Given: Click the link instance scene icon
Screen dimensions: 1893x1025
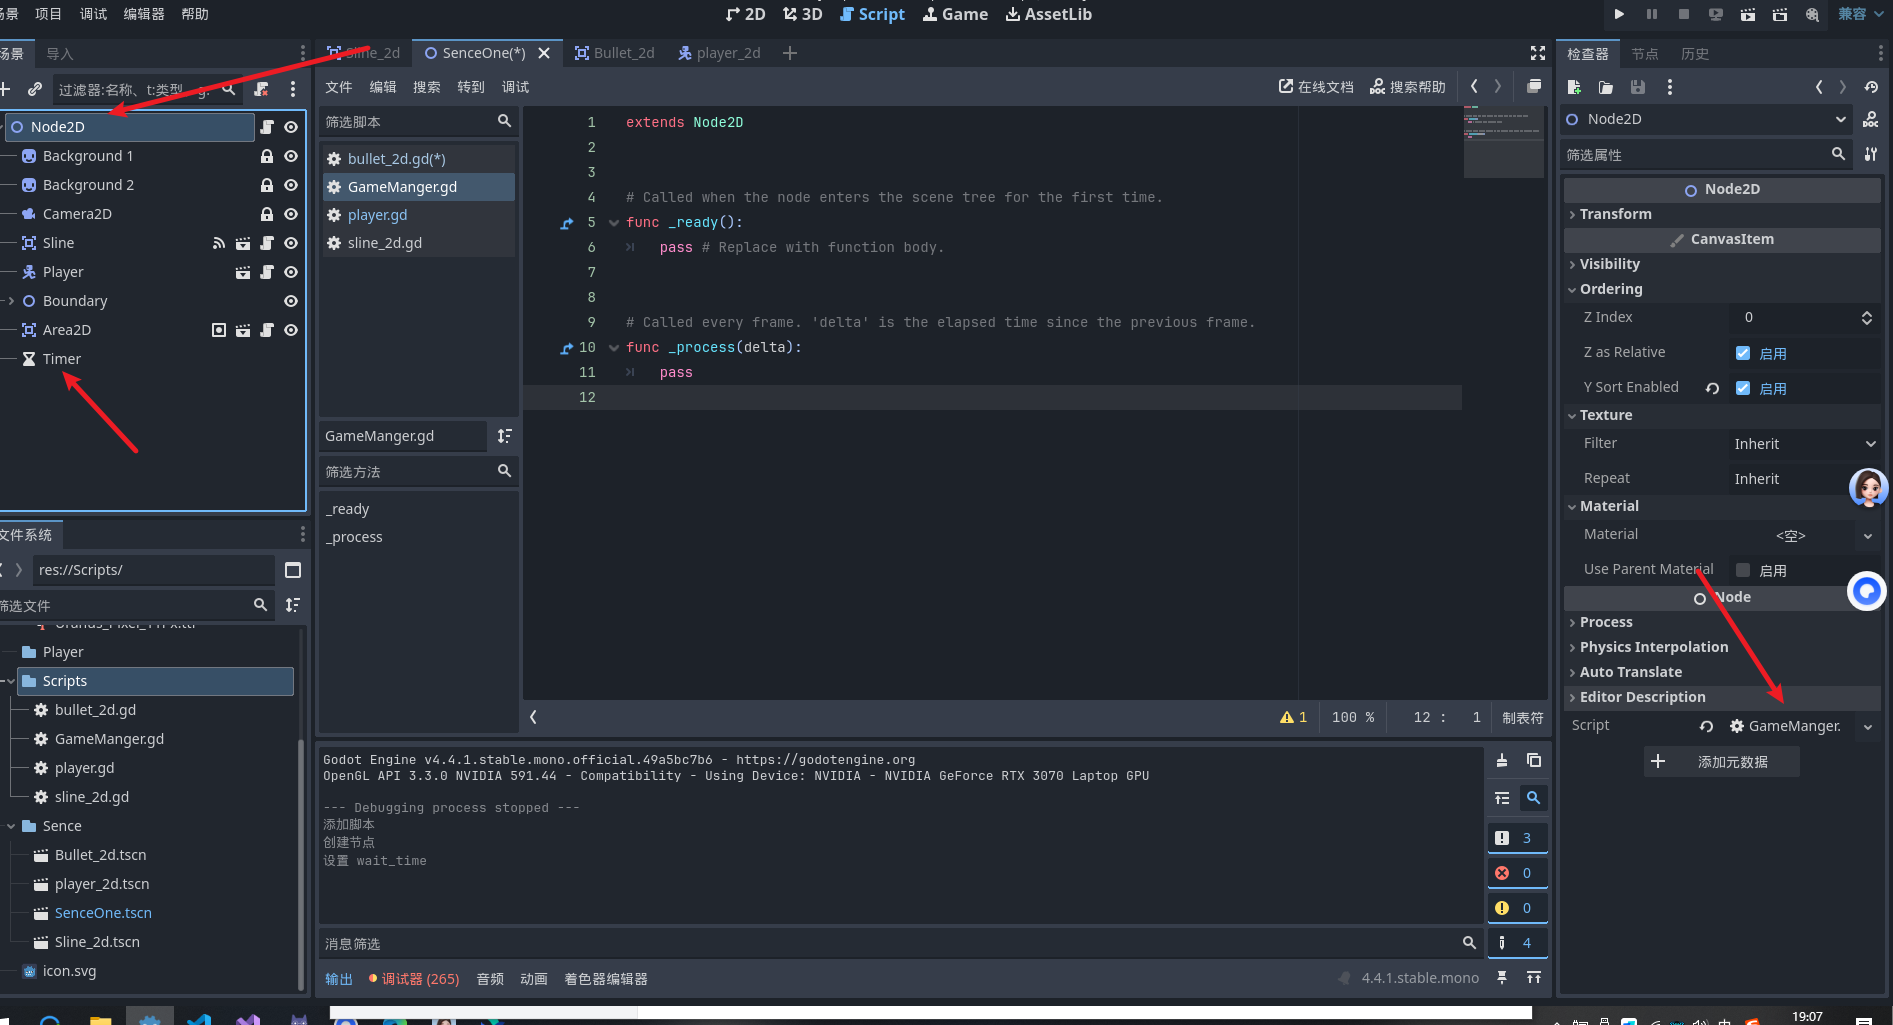Looking at the screenshot, I should 35,89.
